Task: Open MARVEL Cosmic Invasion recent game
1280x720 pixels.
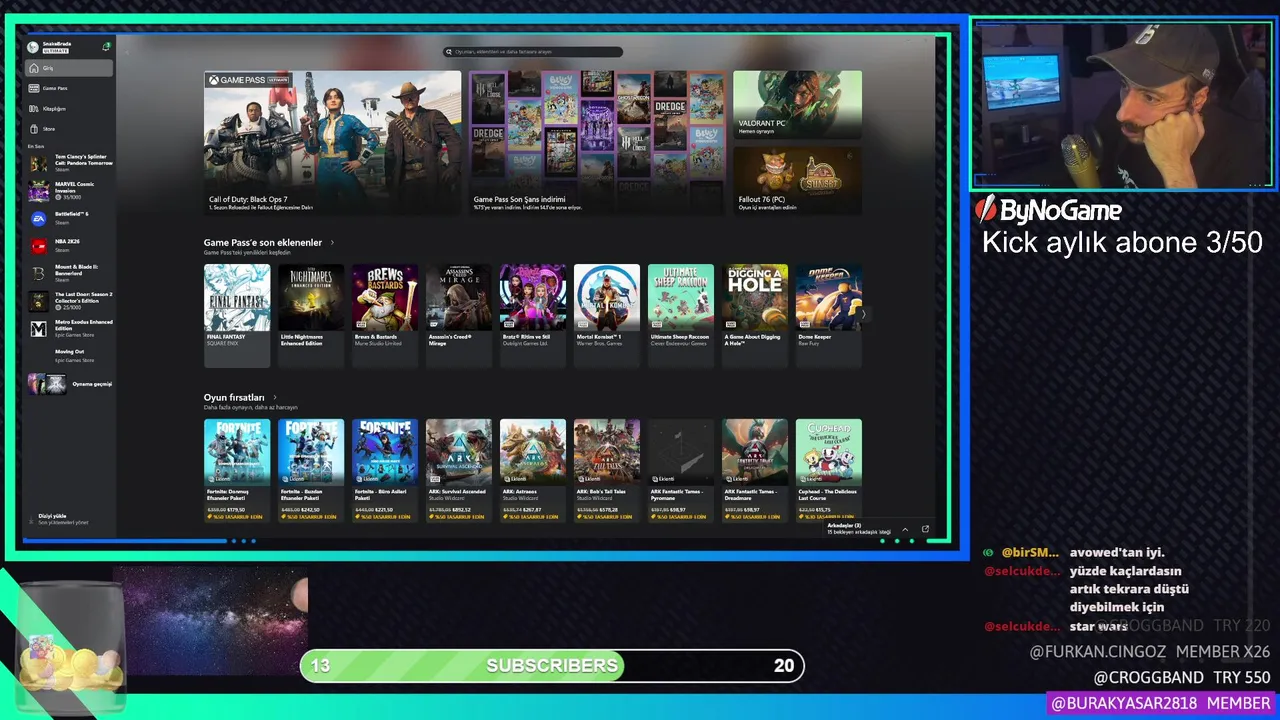Action: (70, 190)
